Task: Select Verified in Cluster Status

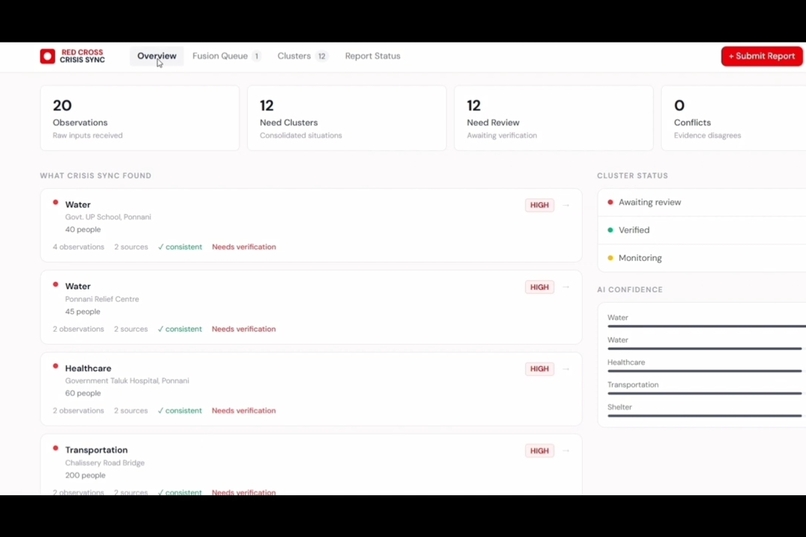Action: click(702, 230)
